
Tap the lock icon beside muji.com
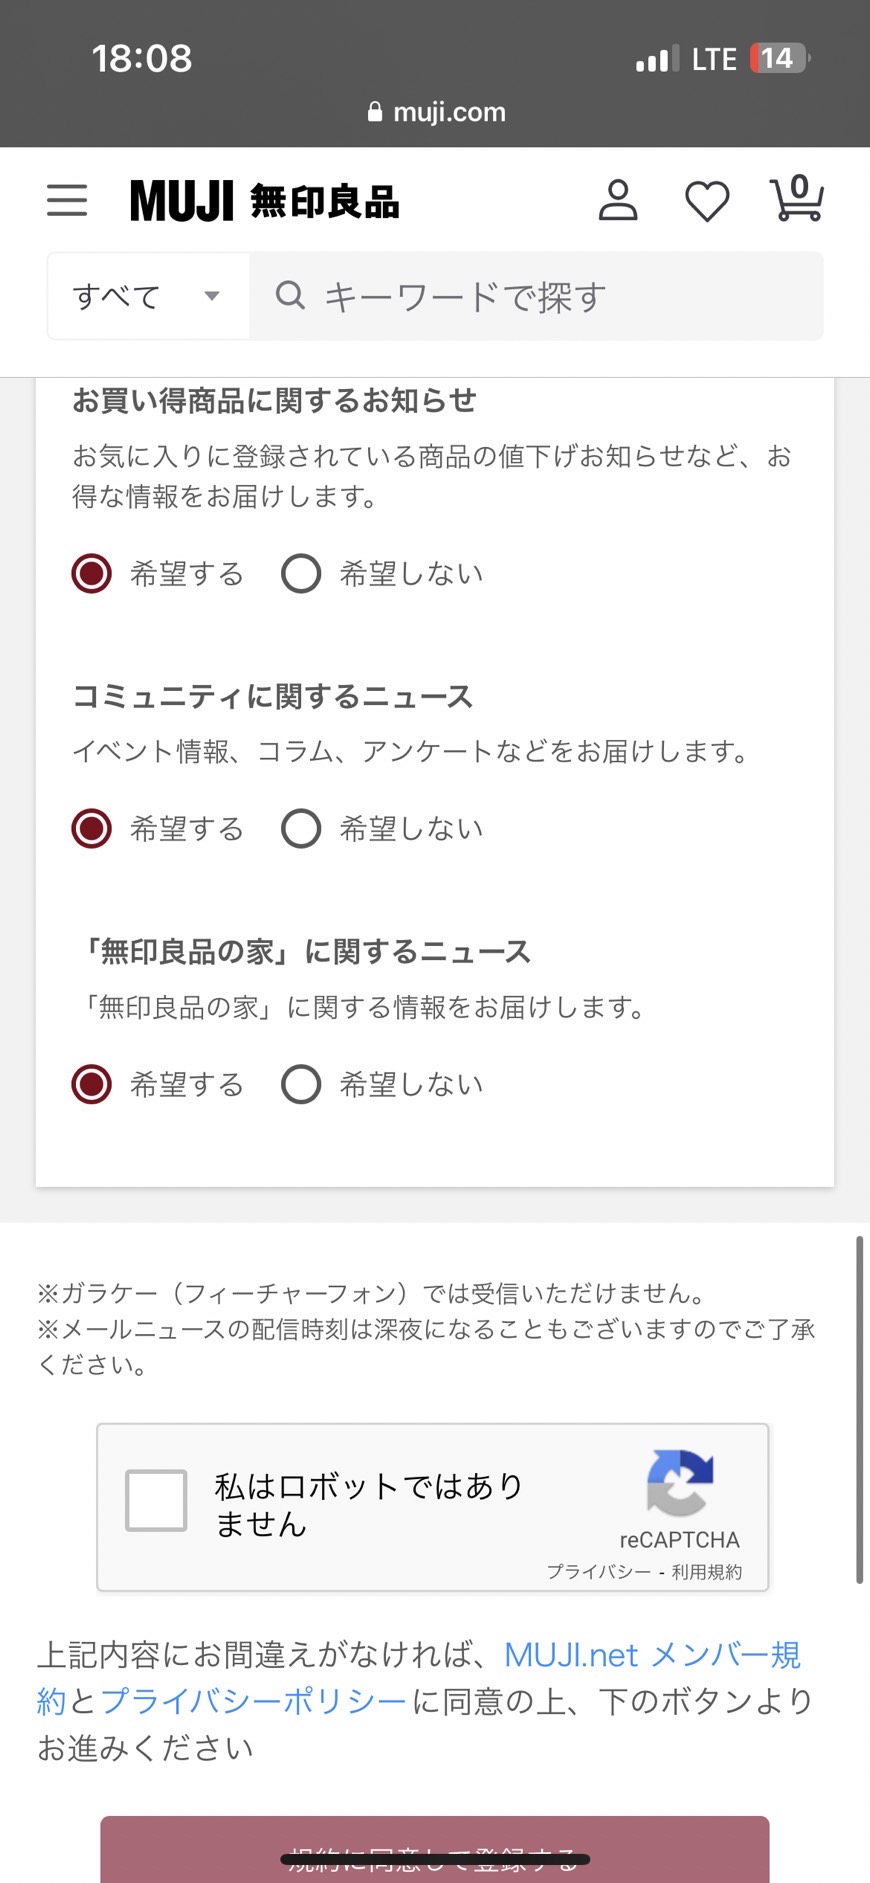375,112
